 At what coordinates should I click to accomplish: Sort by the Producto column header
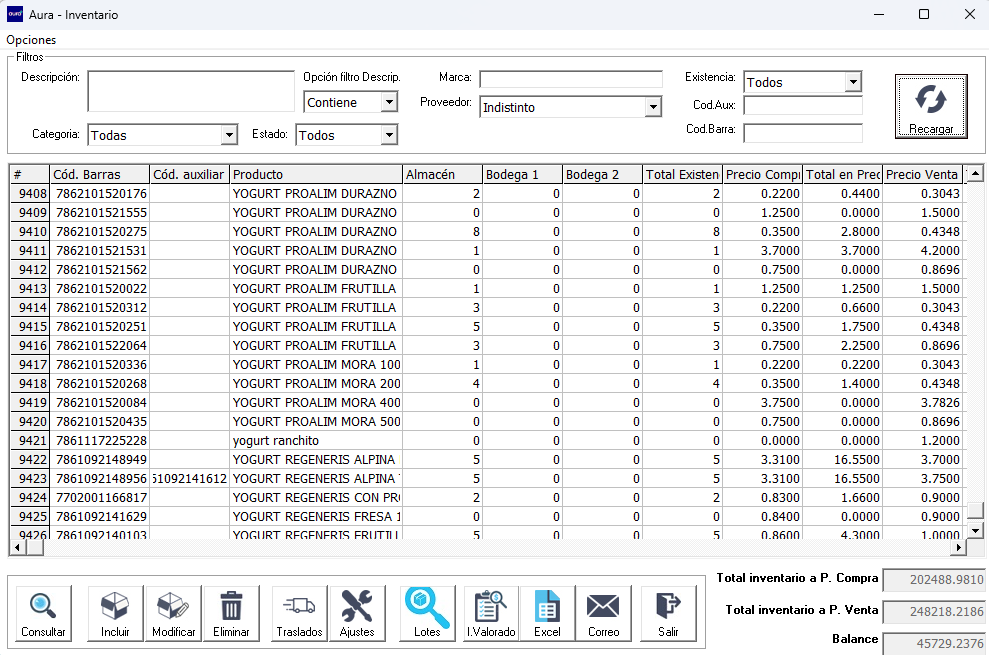316,174
